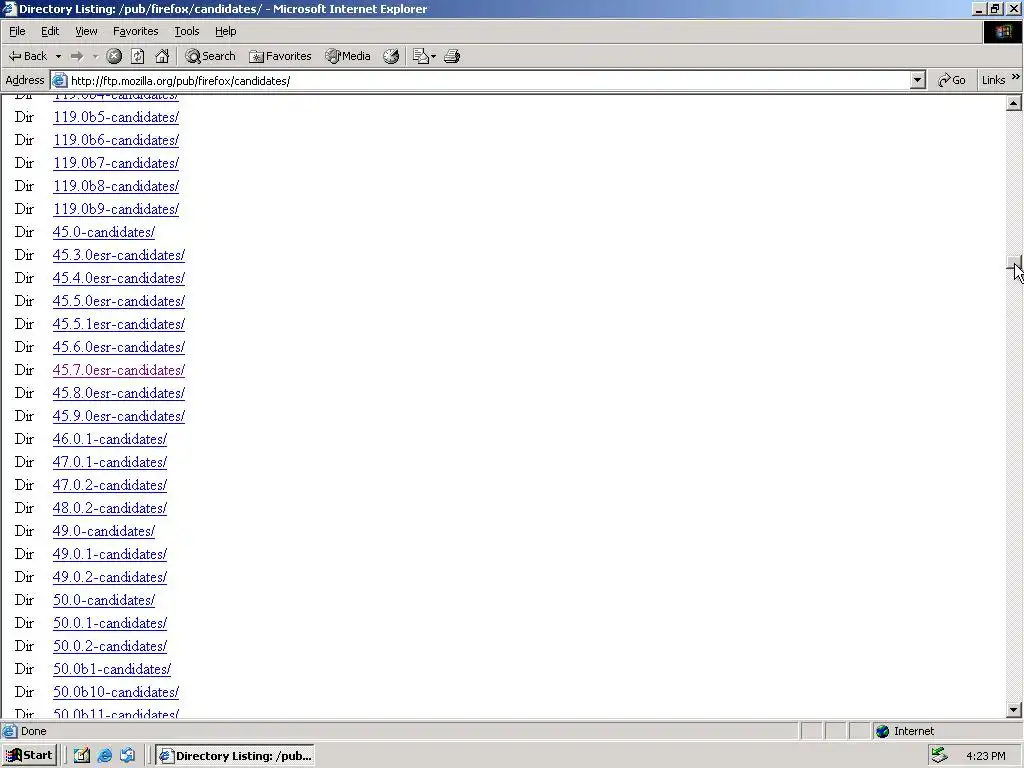The width and height of the screenshot is (1024, 768).
Task: Expand the Address bar dropdown list
Action: coord(918,80)
